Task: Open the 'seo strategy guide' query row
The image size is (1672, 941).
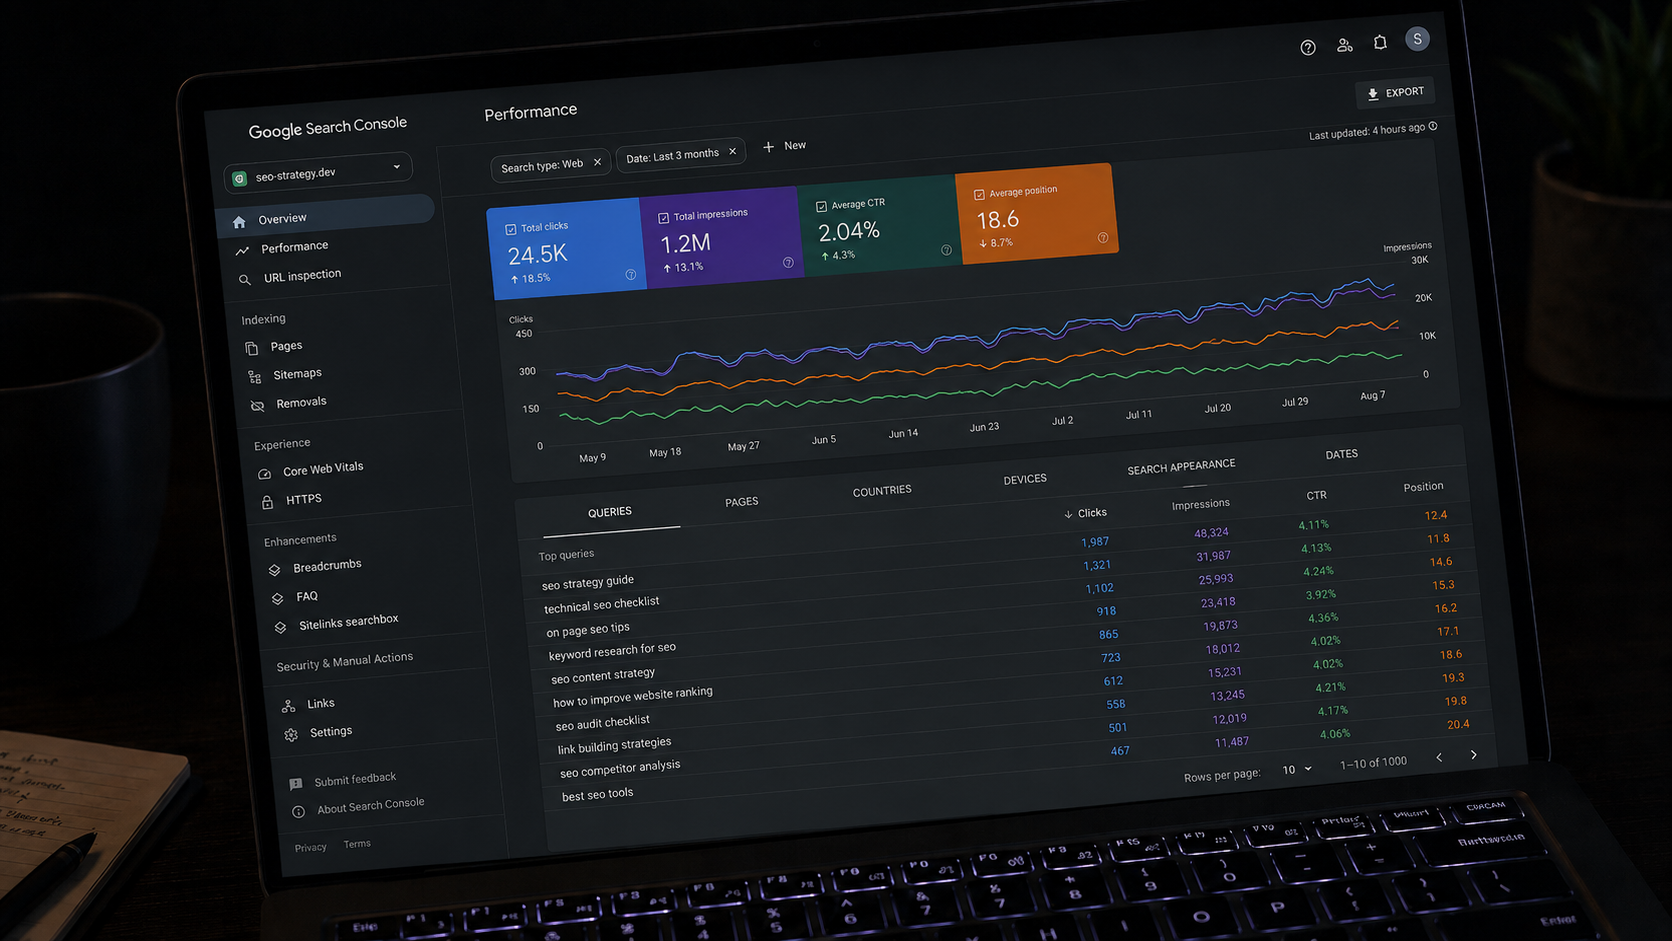Action: tap(588, 582)
